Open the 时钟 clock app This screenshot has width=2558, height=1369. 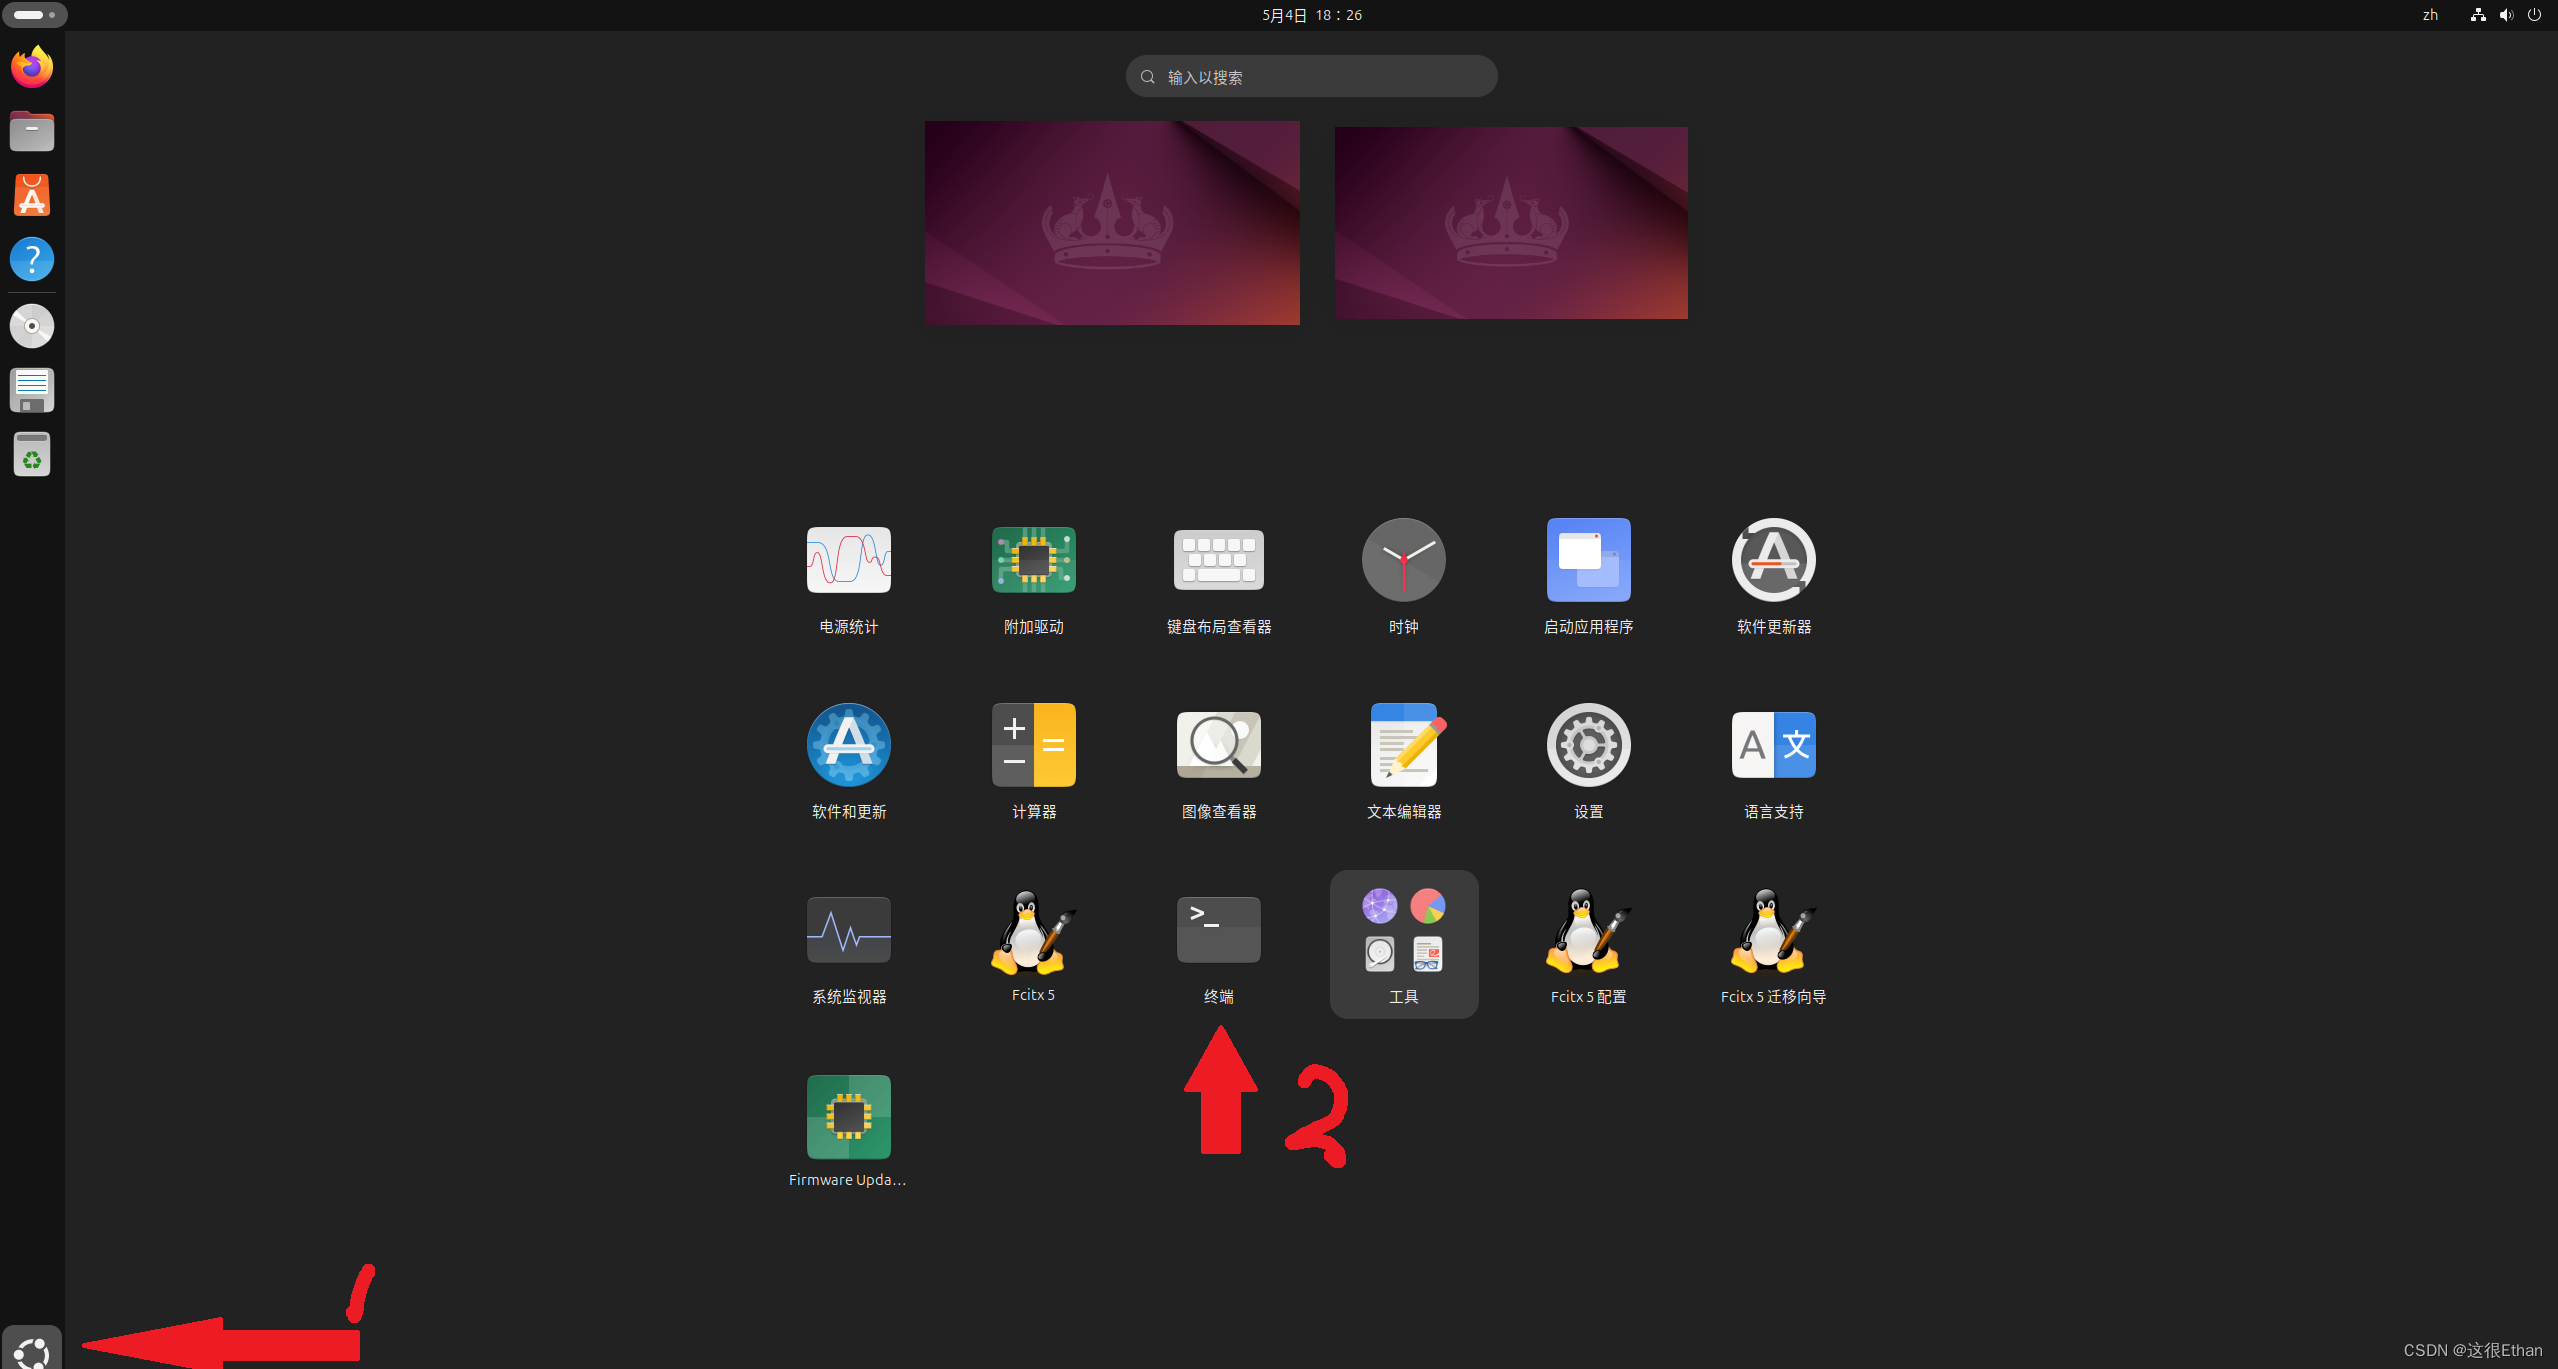click(x=1403, y=561)
